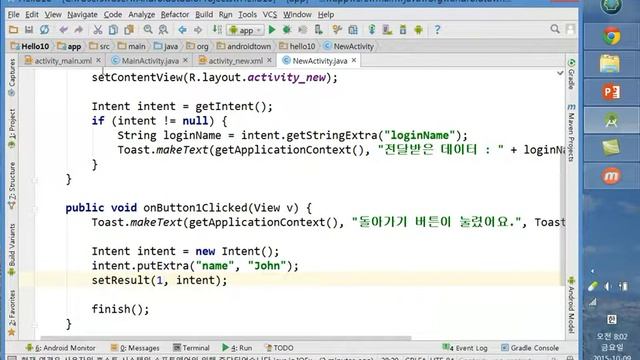Place cursor on the finish(); line
This screenshot has height=360, width=640.
[x=121, y=309]
